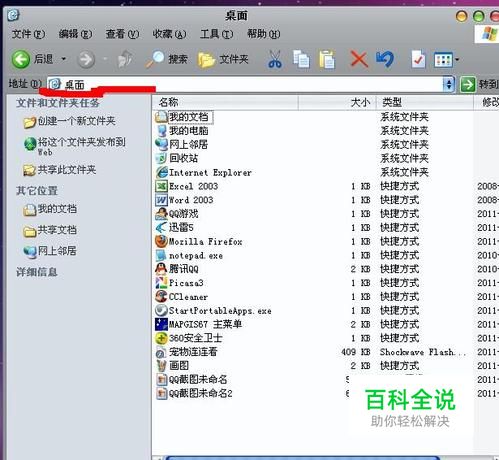Collapse the 其它位置 section
499x460 pixels.
37,191
